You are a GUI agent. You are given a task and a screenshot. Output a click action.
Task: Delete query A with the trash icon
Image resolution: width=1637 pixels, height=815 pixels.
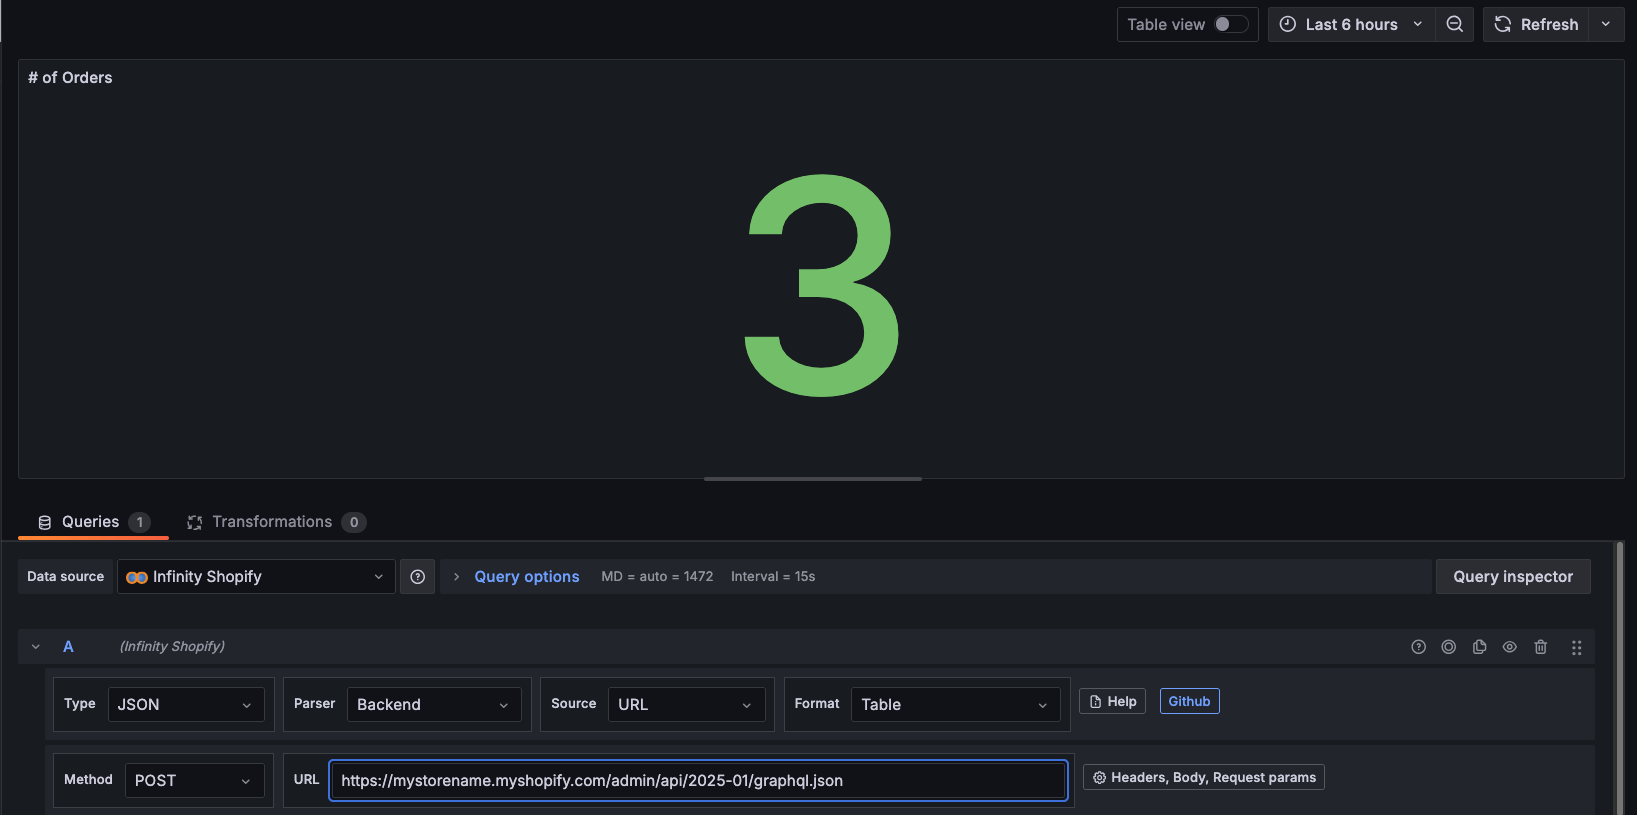click(x=1540, y=647)
